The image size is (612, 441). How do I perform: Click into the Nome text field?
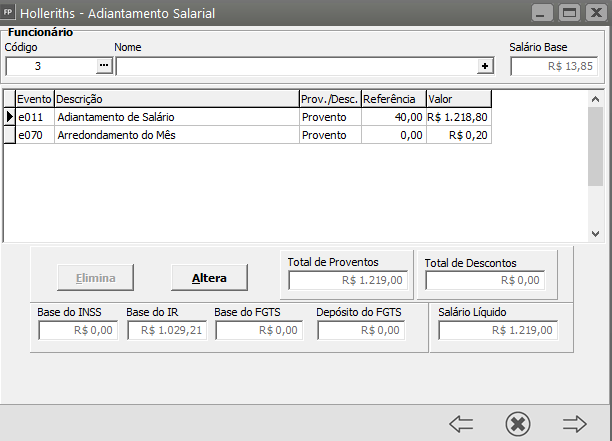click(296, 66)
